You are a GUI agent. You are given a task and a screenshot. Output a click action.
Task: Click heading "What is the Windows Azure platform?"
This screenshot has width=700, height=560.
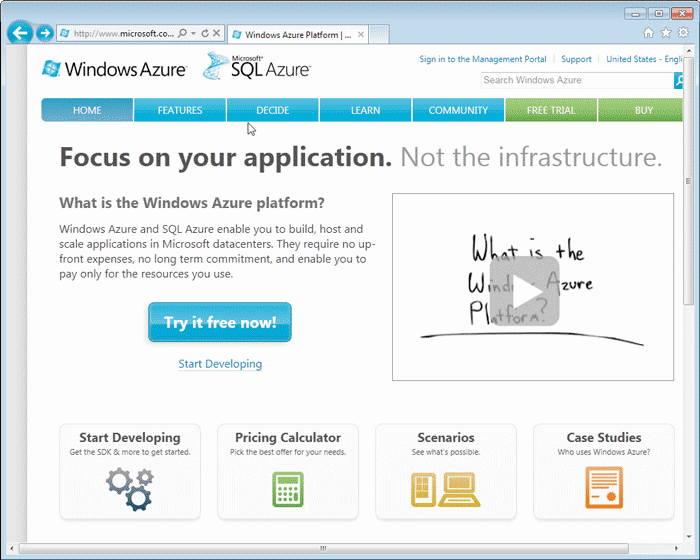point(192,203)
